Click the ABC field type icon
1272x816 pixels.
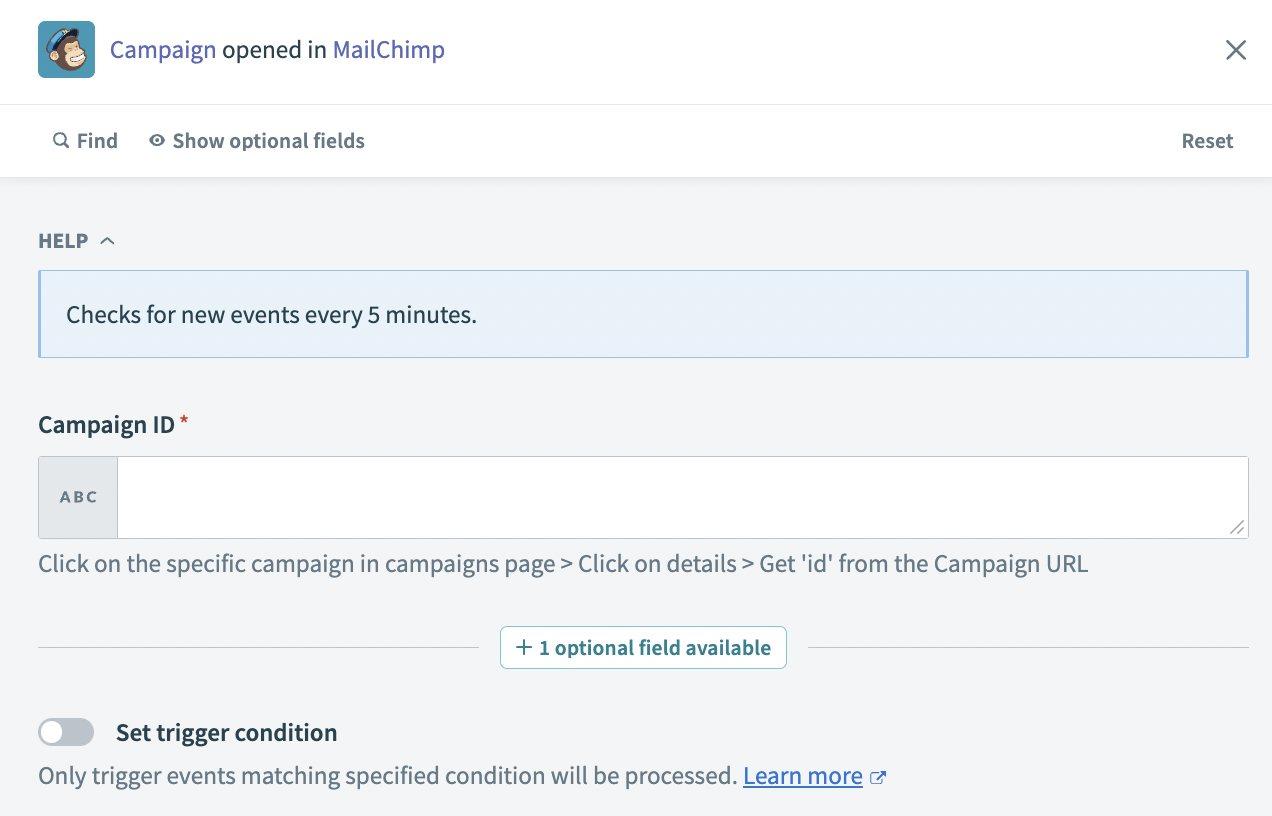[77, 496]
